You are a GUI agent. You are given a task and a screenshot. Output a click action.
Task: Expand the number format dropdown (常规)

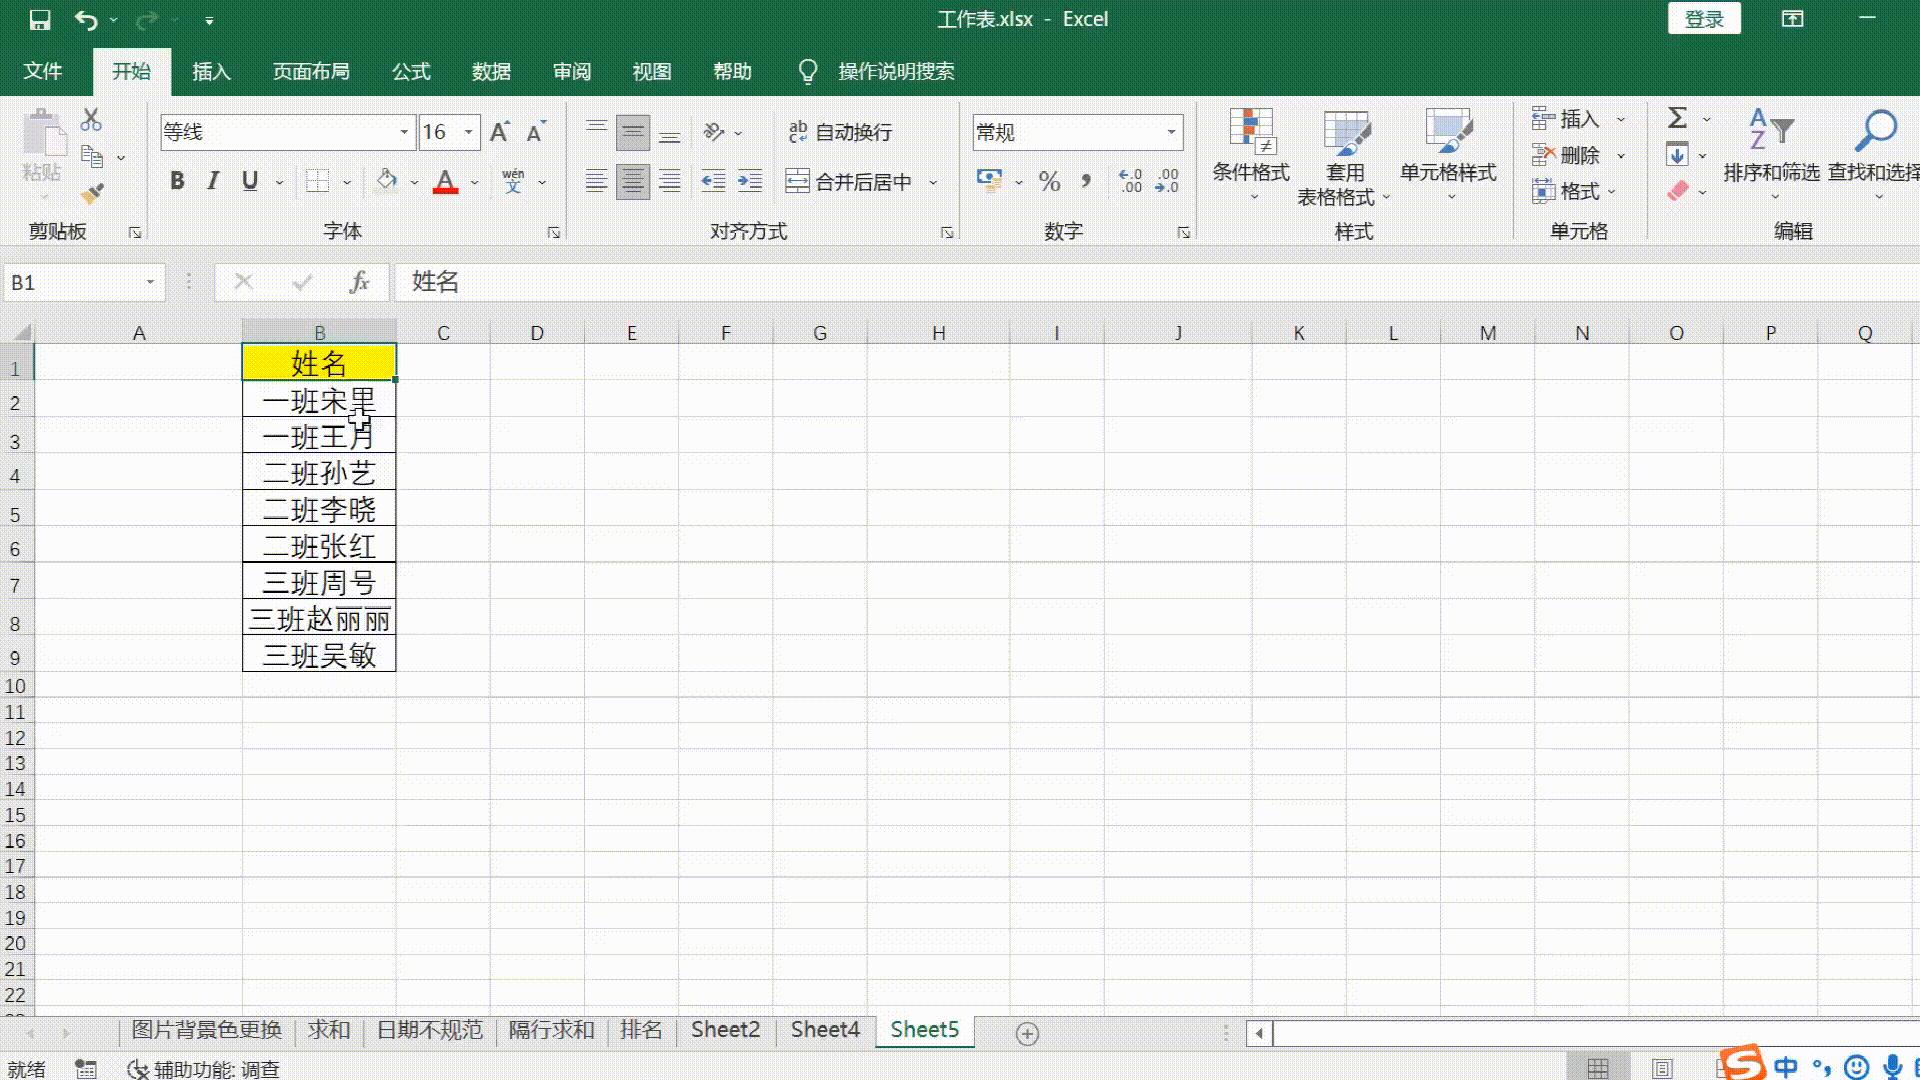1171,132
